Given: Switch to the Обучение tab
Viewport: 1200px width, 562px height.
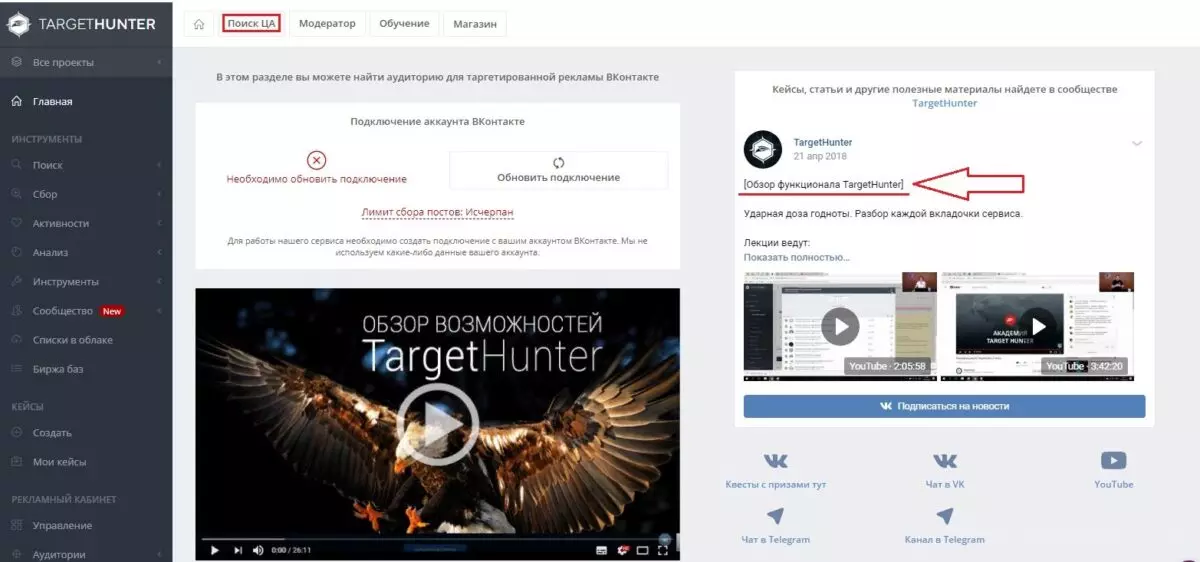Looking at the screenshot, I should 404,24.
